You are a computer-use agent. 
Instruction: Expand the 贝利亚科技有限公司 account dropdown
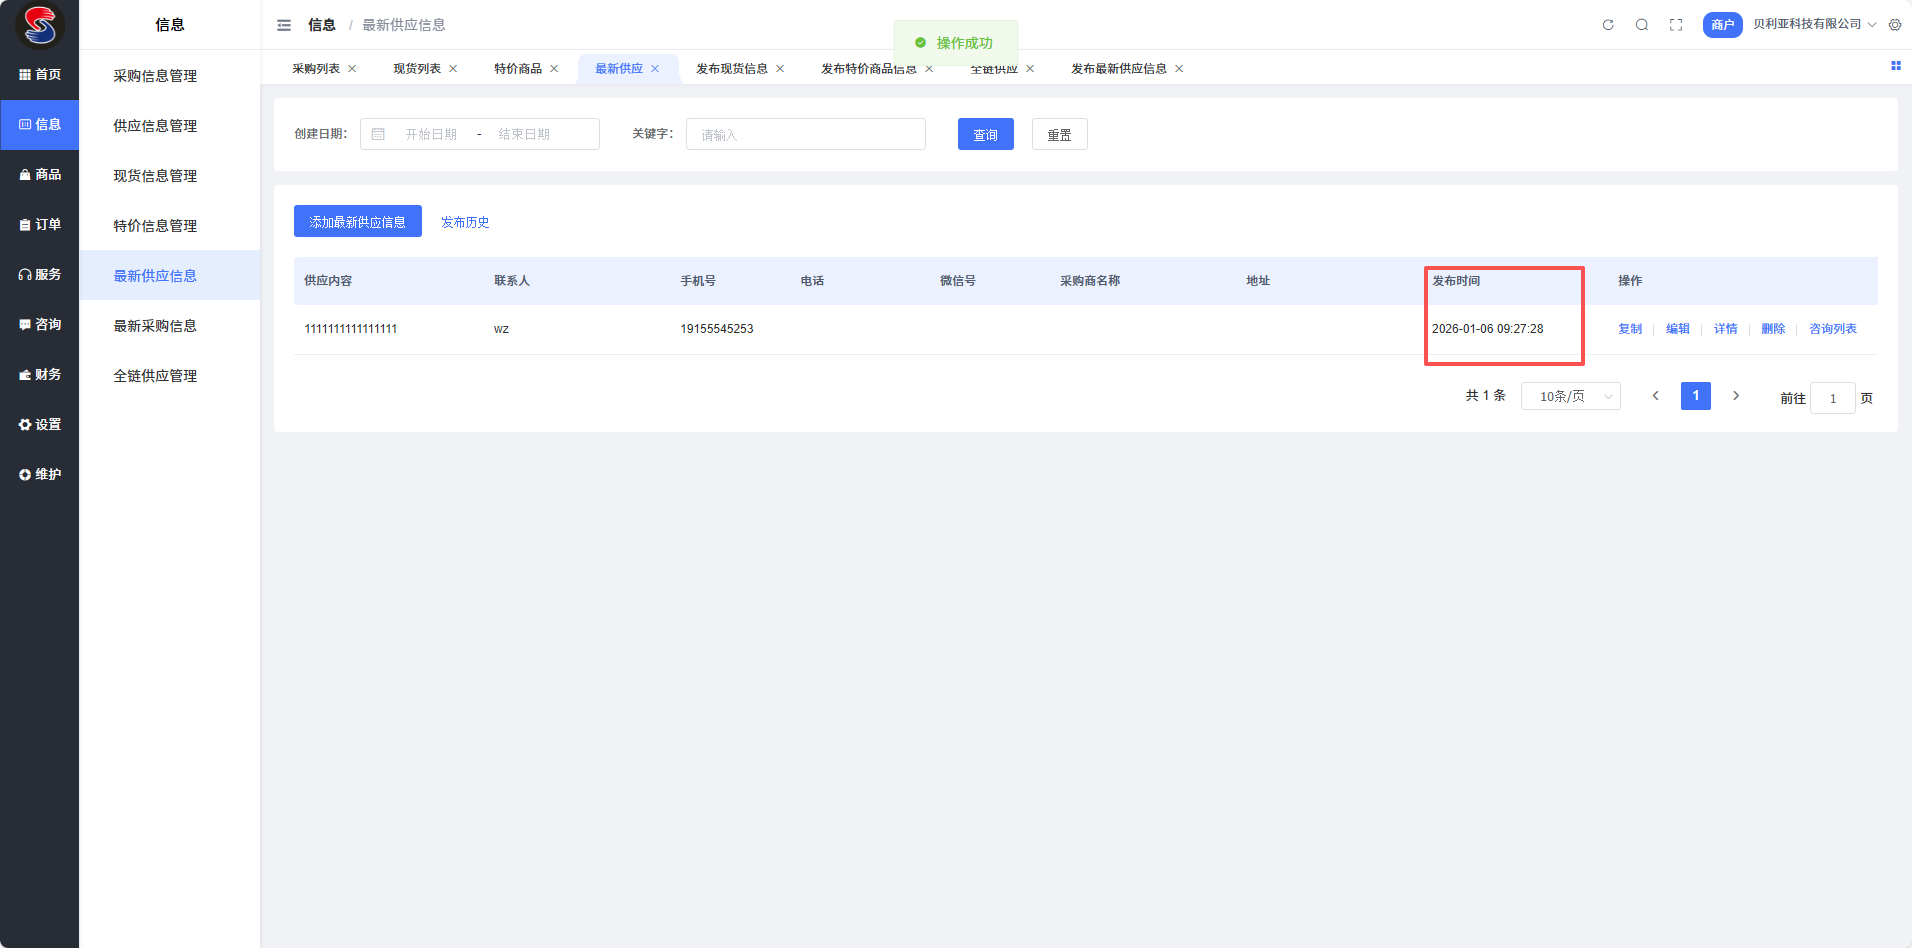tap(1814, 25)
